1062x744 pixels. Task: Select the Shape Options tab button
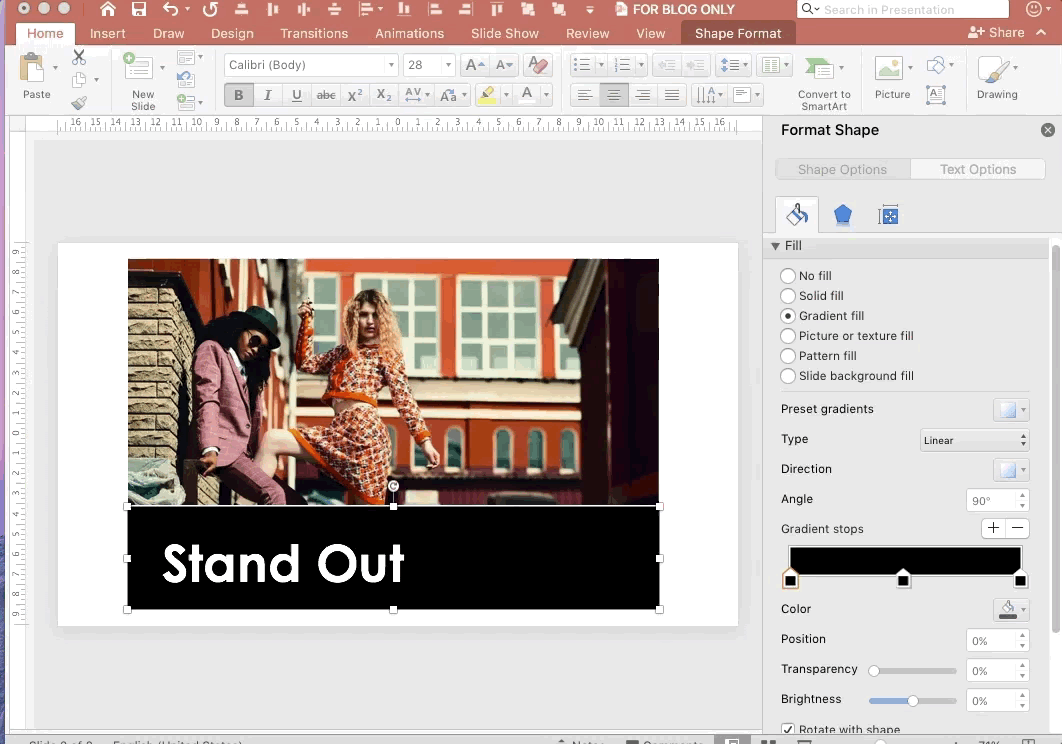(843, 169)
